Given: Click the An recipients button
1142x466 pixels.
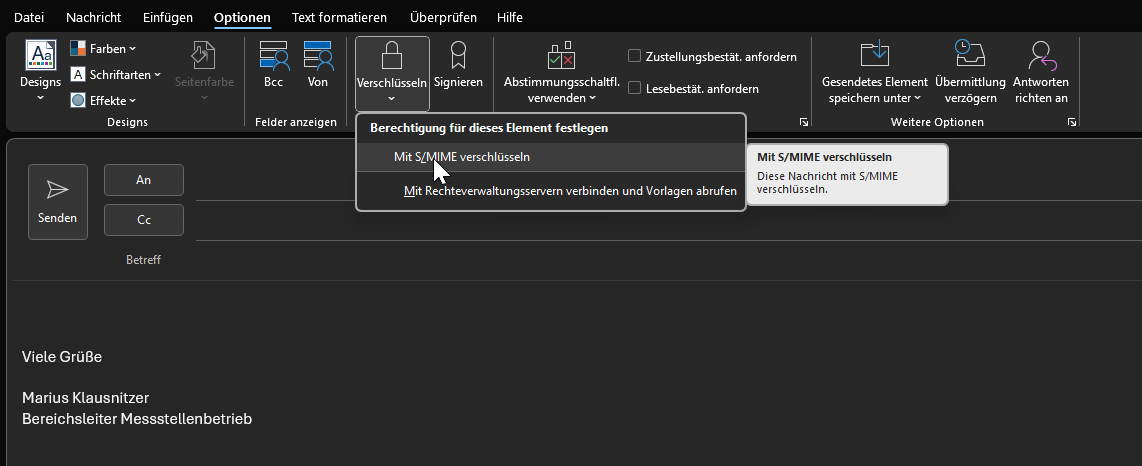Looking at the screenshot, I should coord(143,180).
